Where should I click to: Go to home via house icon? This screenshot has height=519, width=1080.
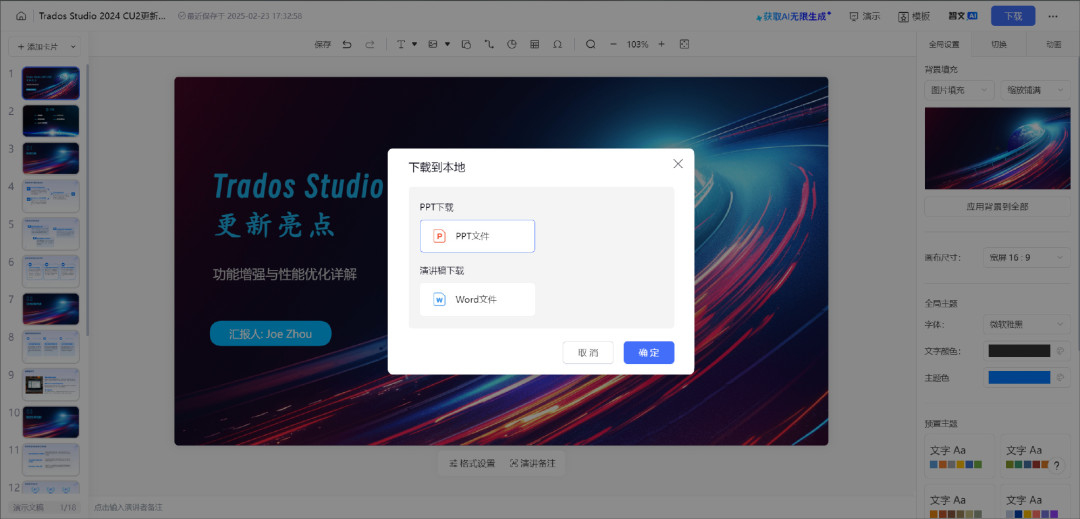(x=21, y=16)
